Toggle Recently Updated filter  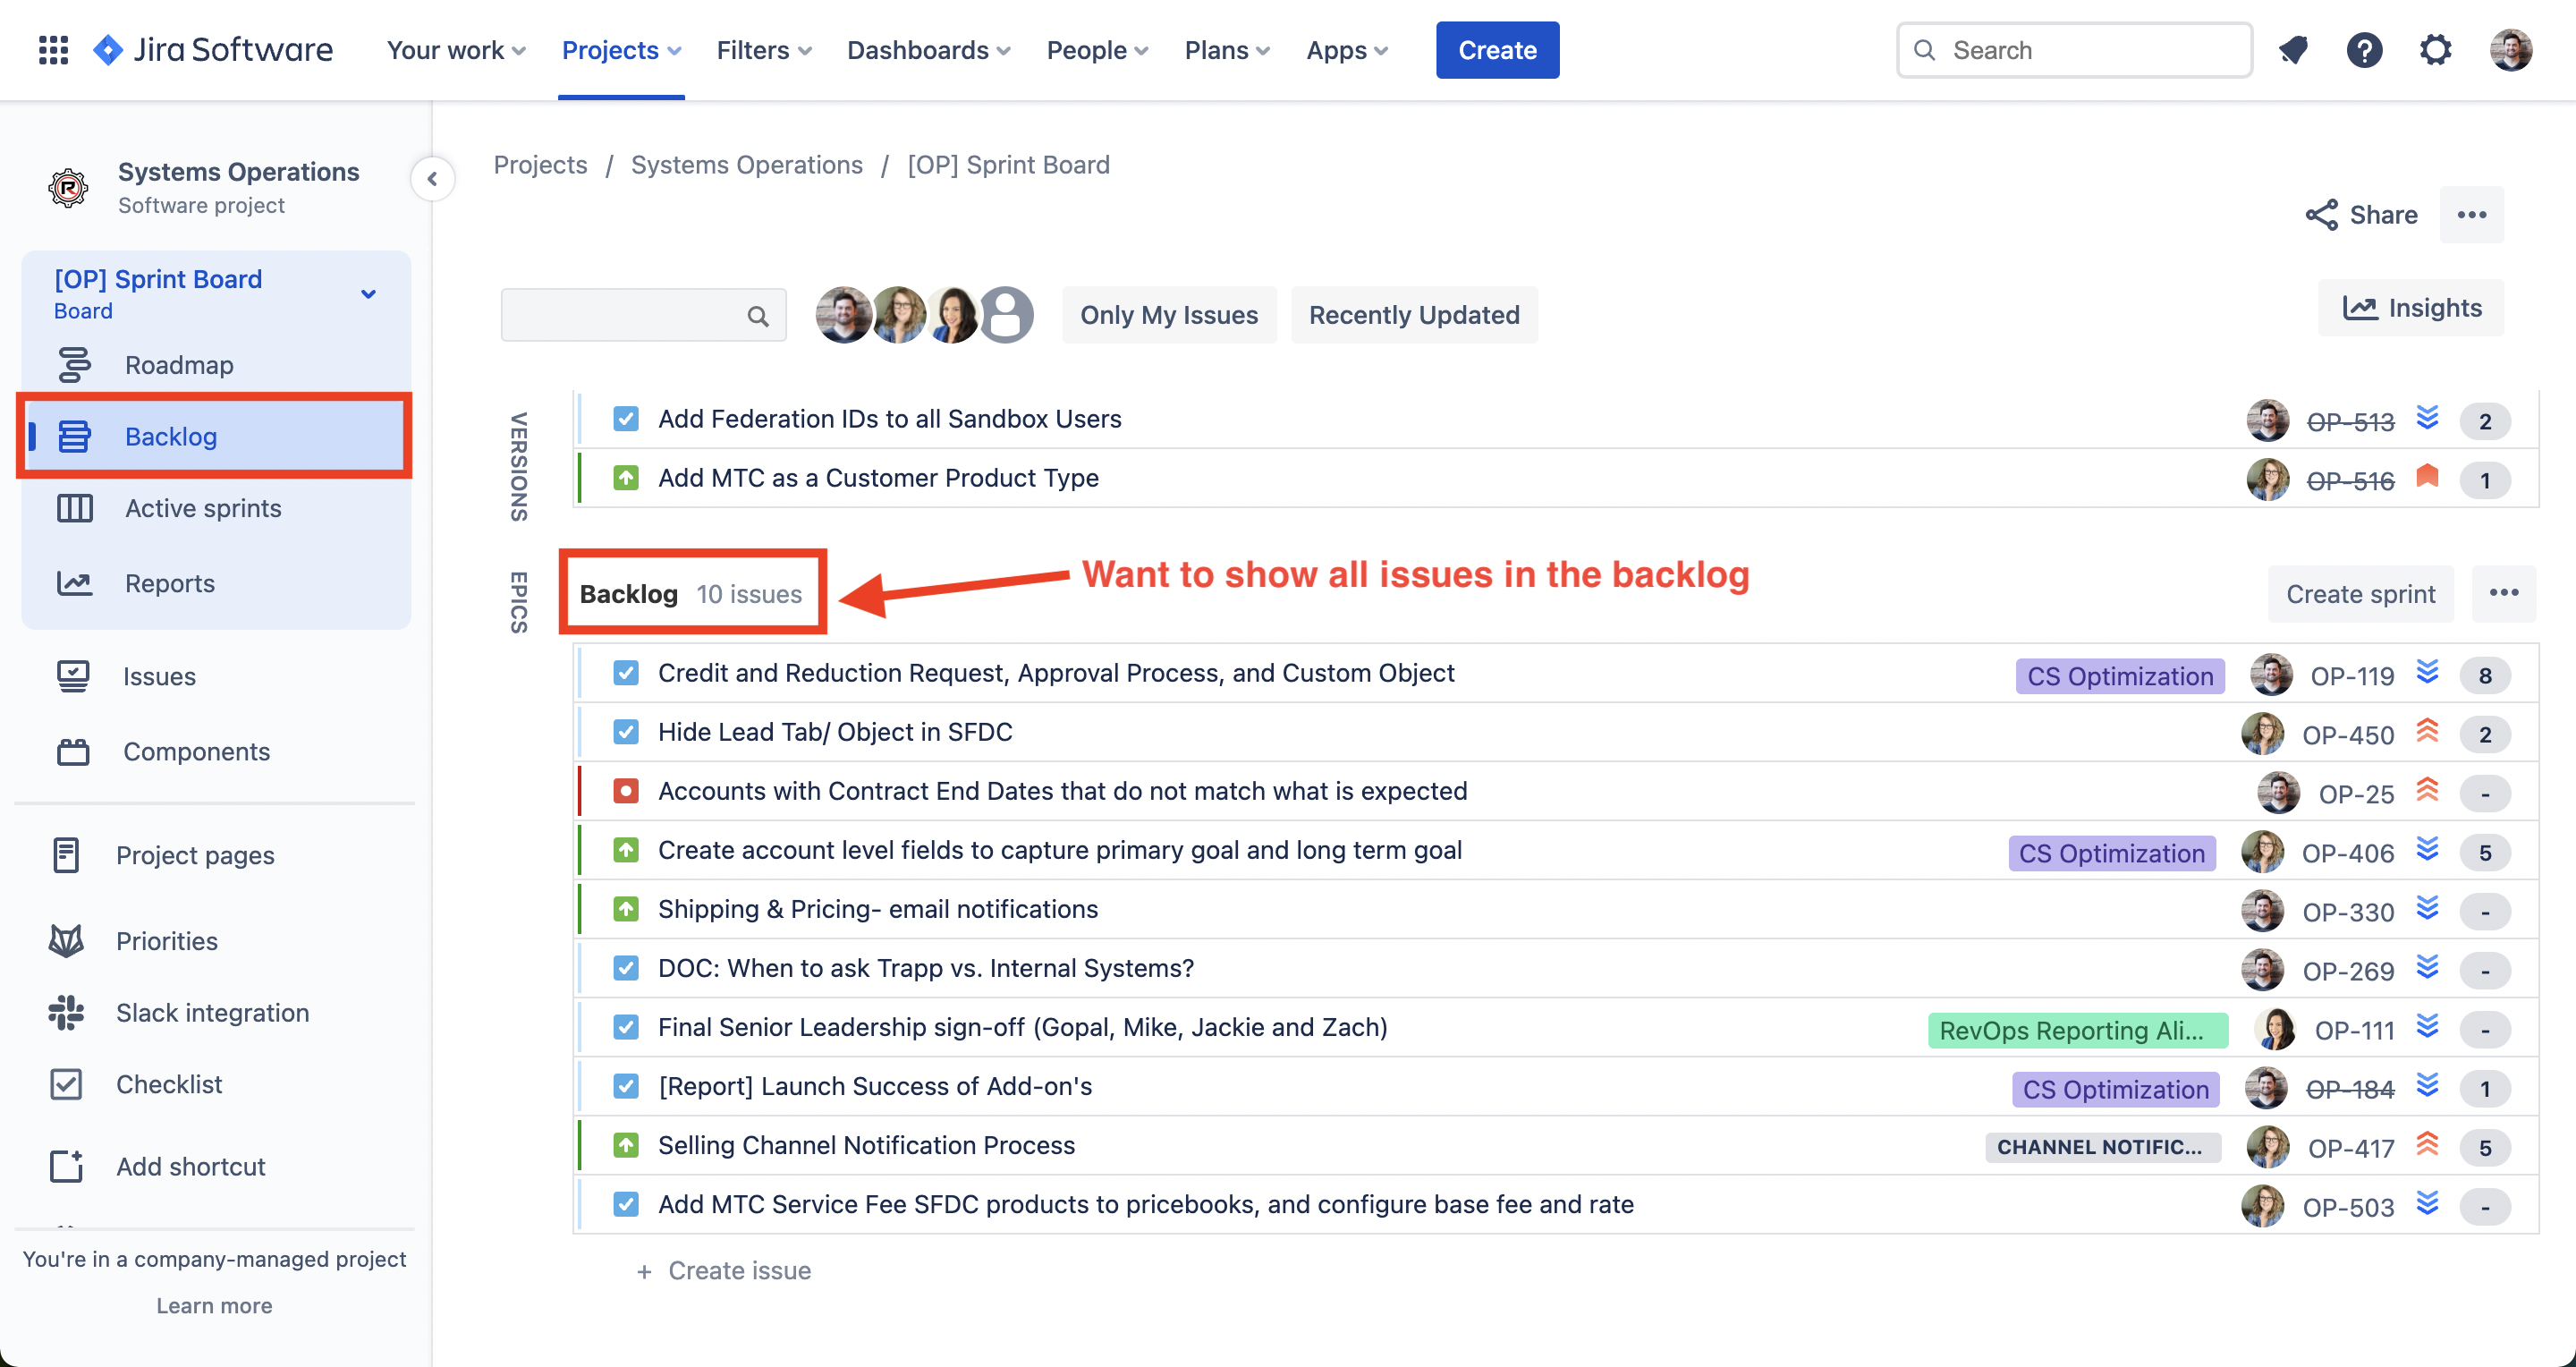pyautogui.click(x=1414, y=315)
